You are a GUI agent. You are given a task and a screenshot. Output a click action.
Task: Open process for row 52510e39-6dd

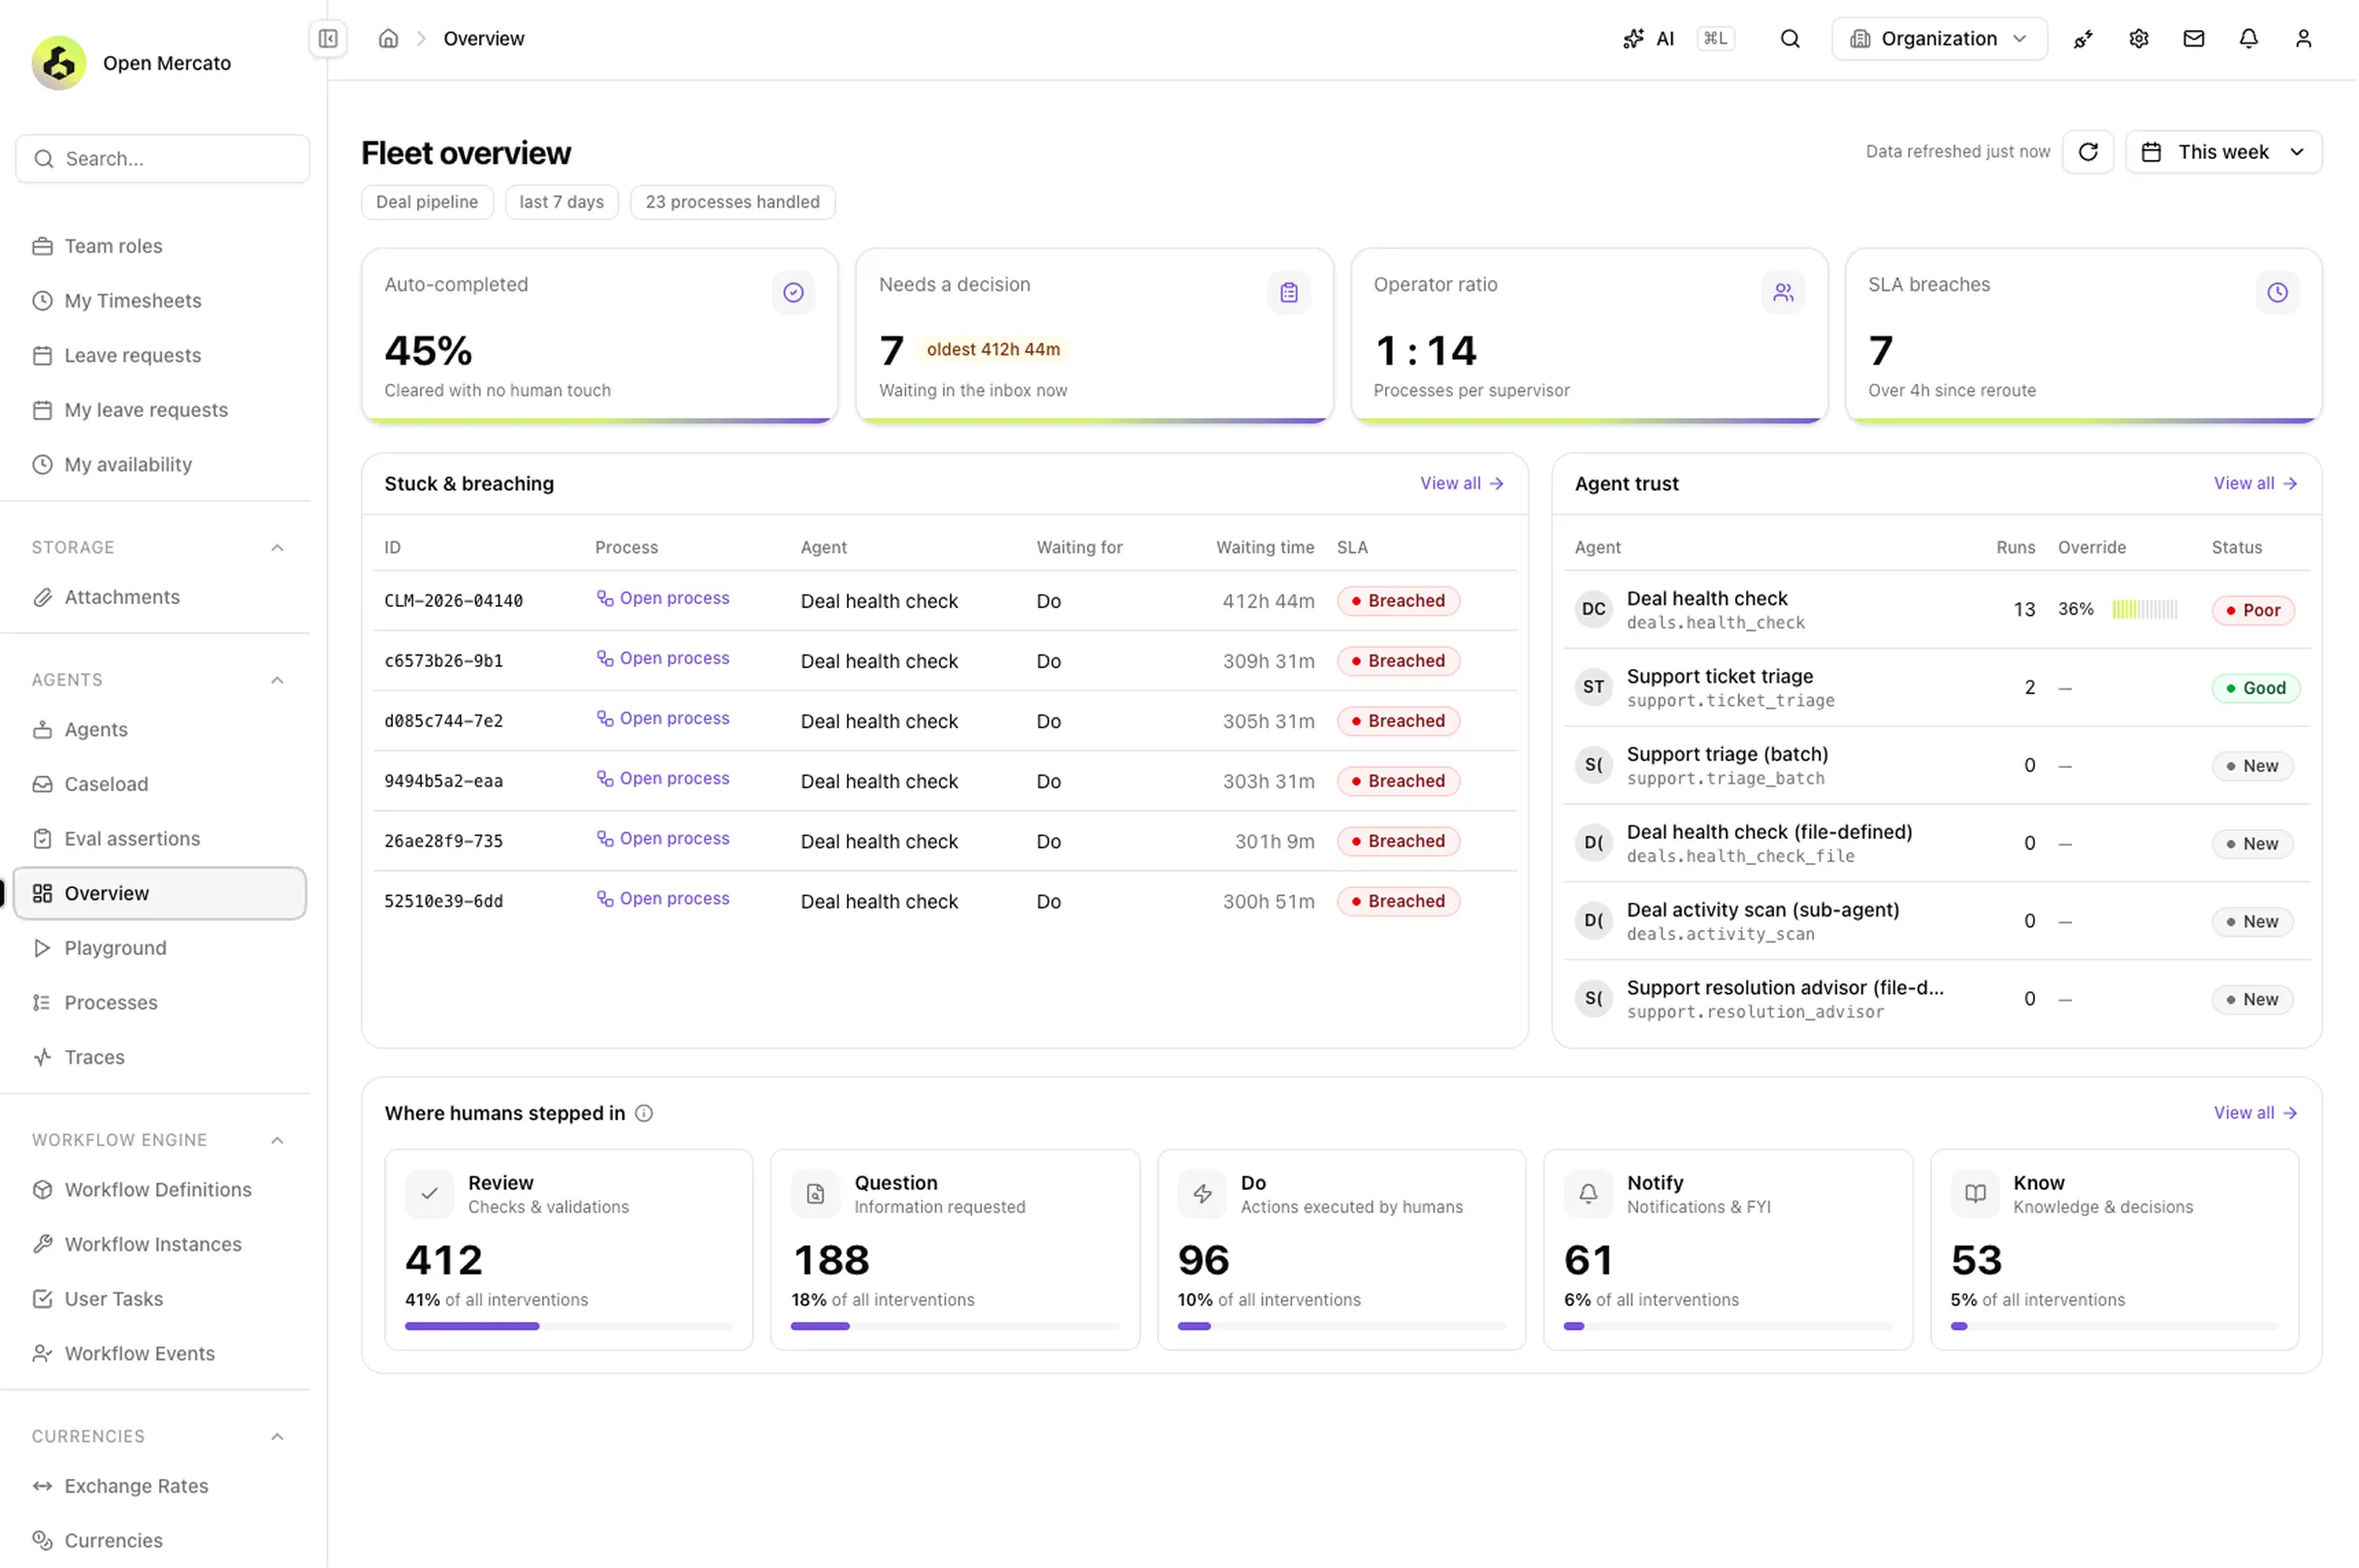(x=663, y=898)
